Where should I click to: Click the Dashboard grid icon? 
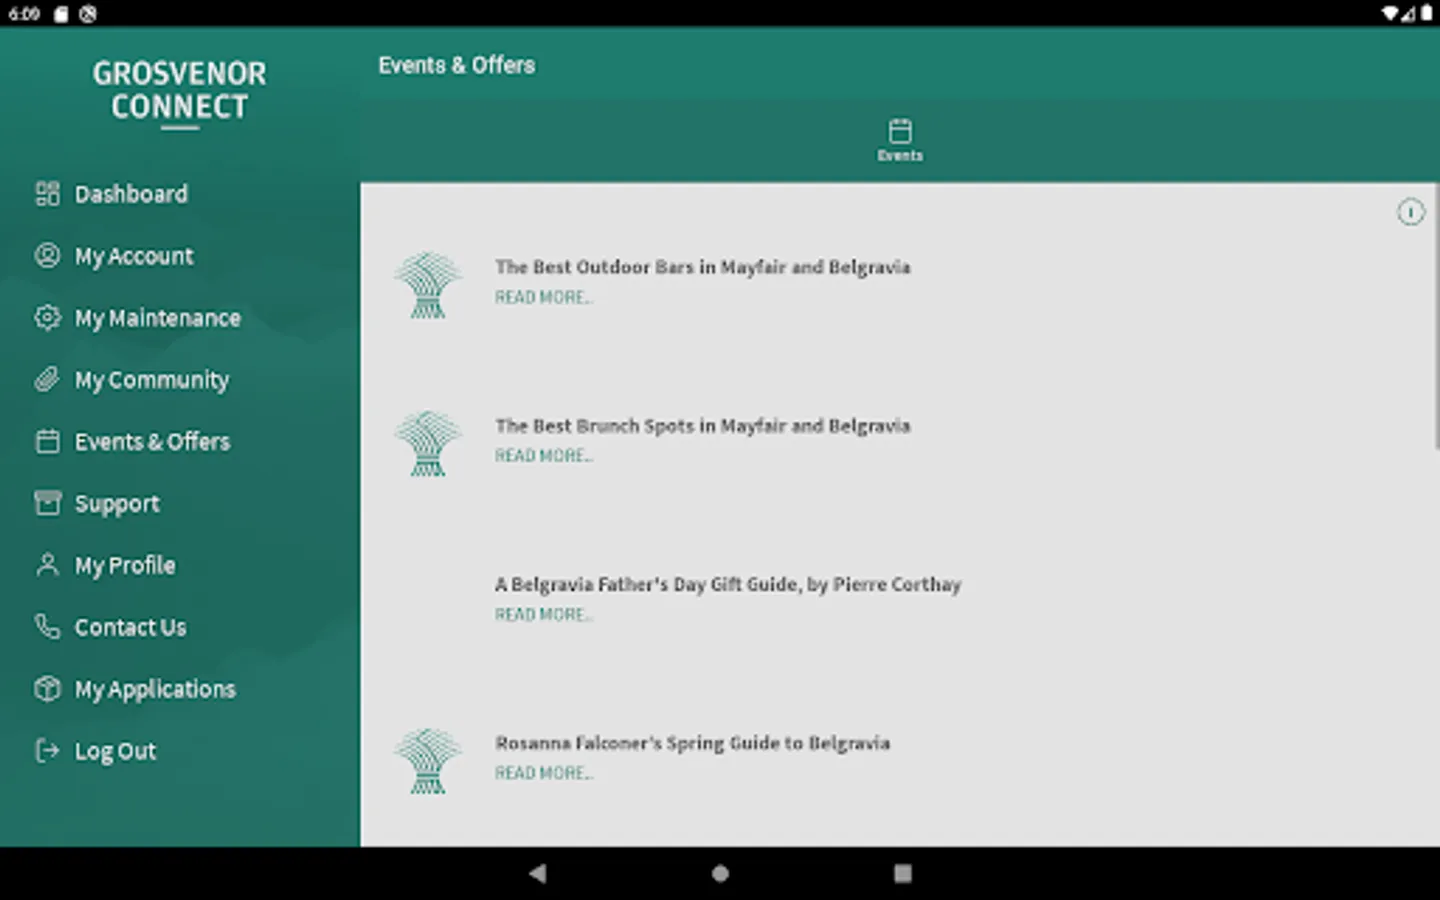click(x=47, y=194)
